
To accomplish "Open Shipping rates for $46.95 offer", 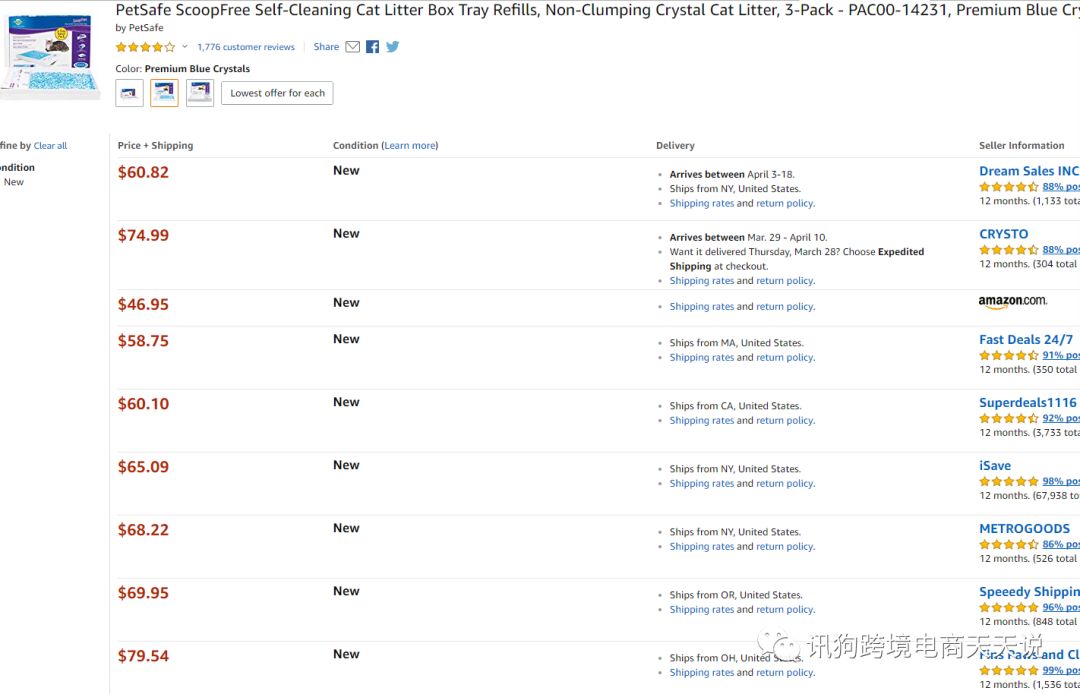I will pos(702,307).
